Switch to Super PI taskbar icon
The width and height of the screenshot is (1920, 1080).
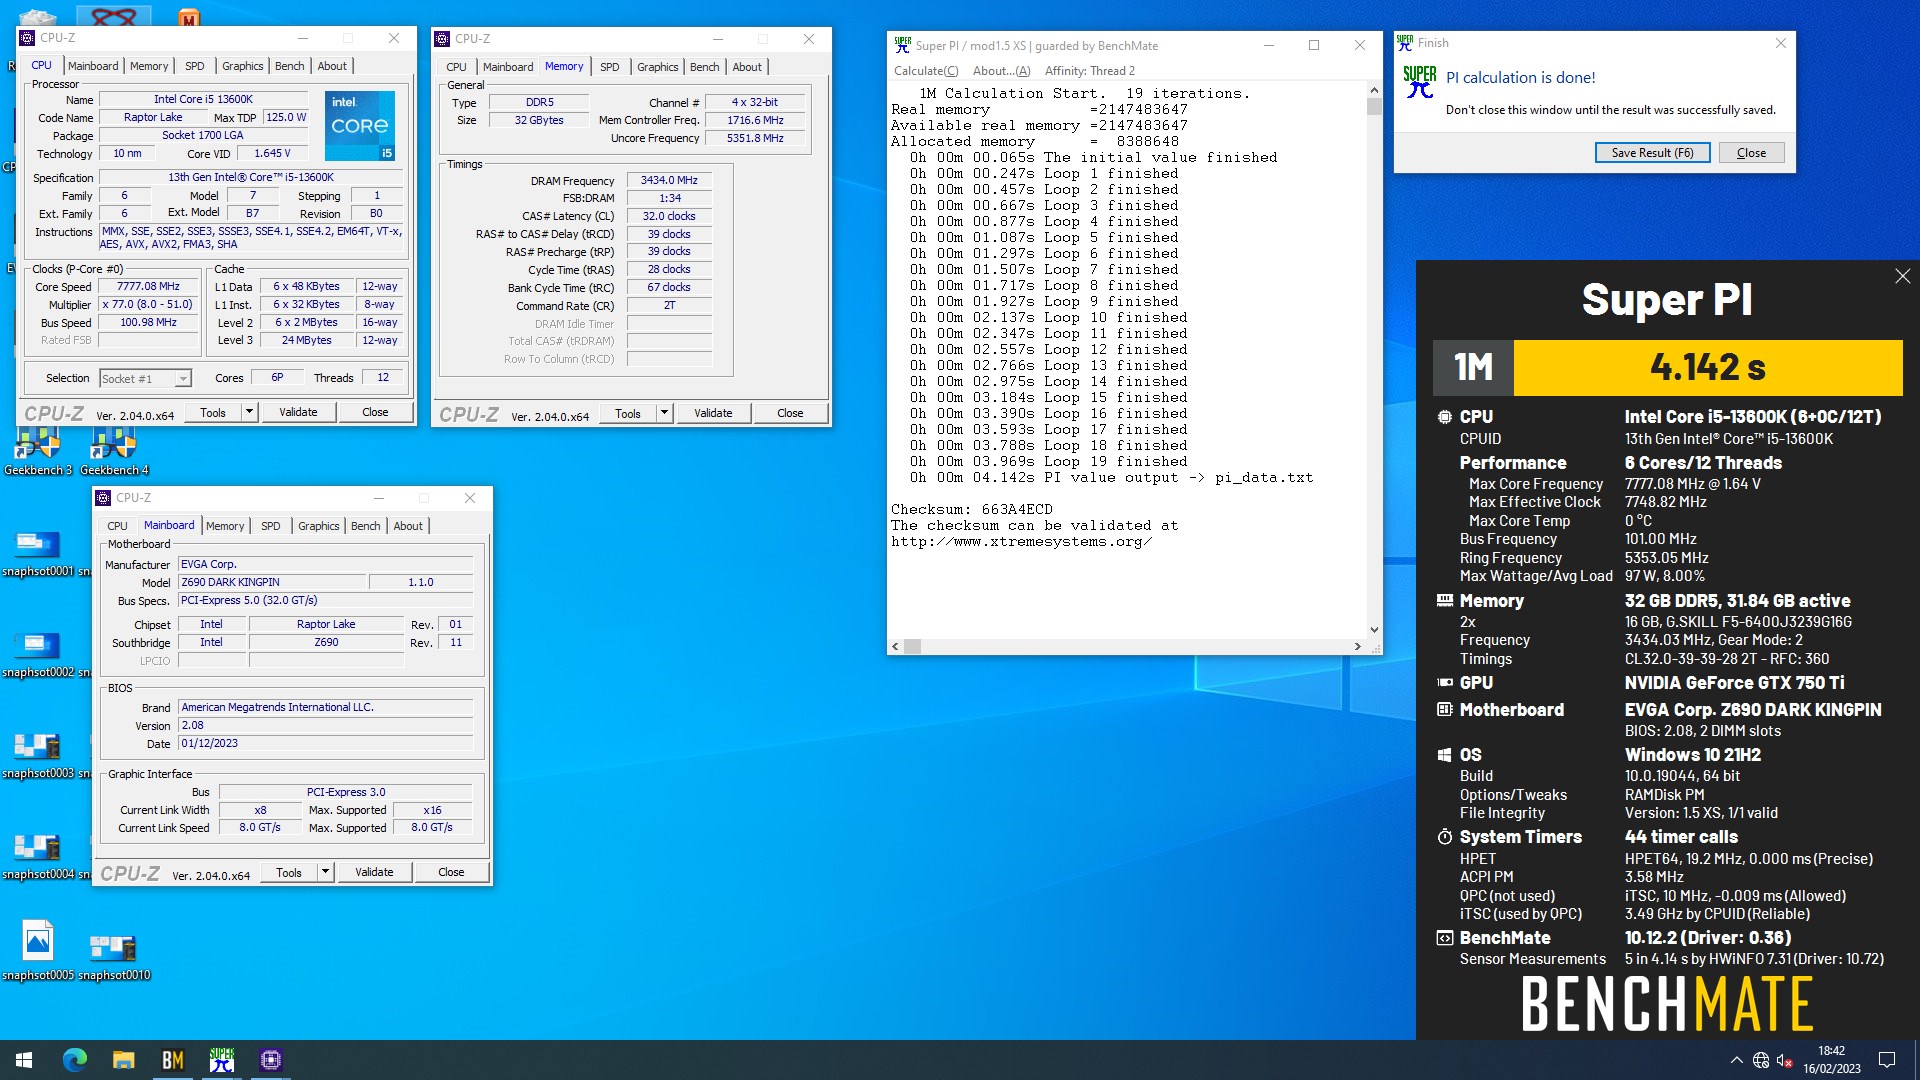tap(221, 1060)
